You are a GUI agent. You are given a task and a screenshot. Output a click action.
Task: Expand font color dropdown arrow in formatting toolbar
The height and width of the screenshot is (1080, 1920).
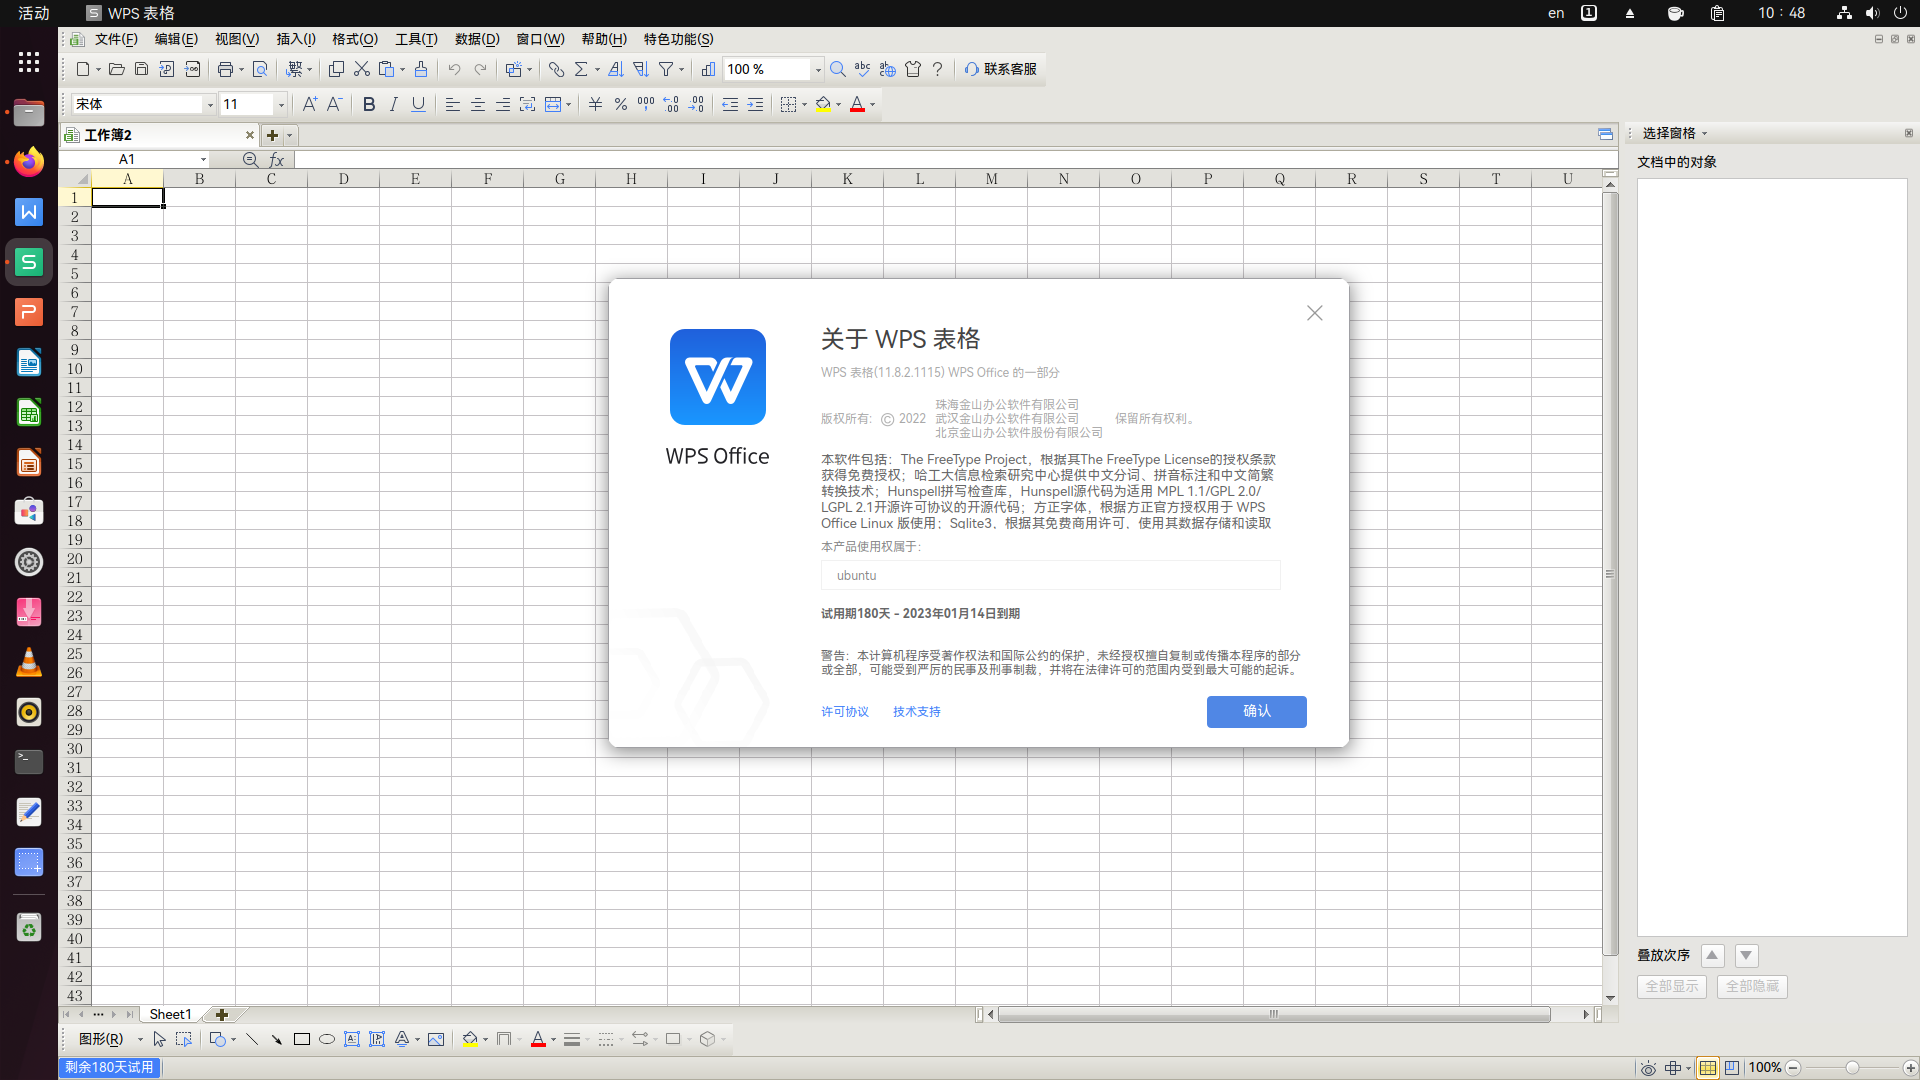tap(873, 104)
